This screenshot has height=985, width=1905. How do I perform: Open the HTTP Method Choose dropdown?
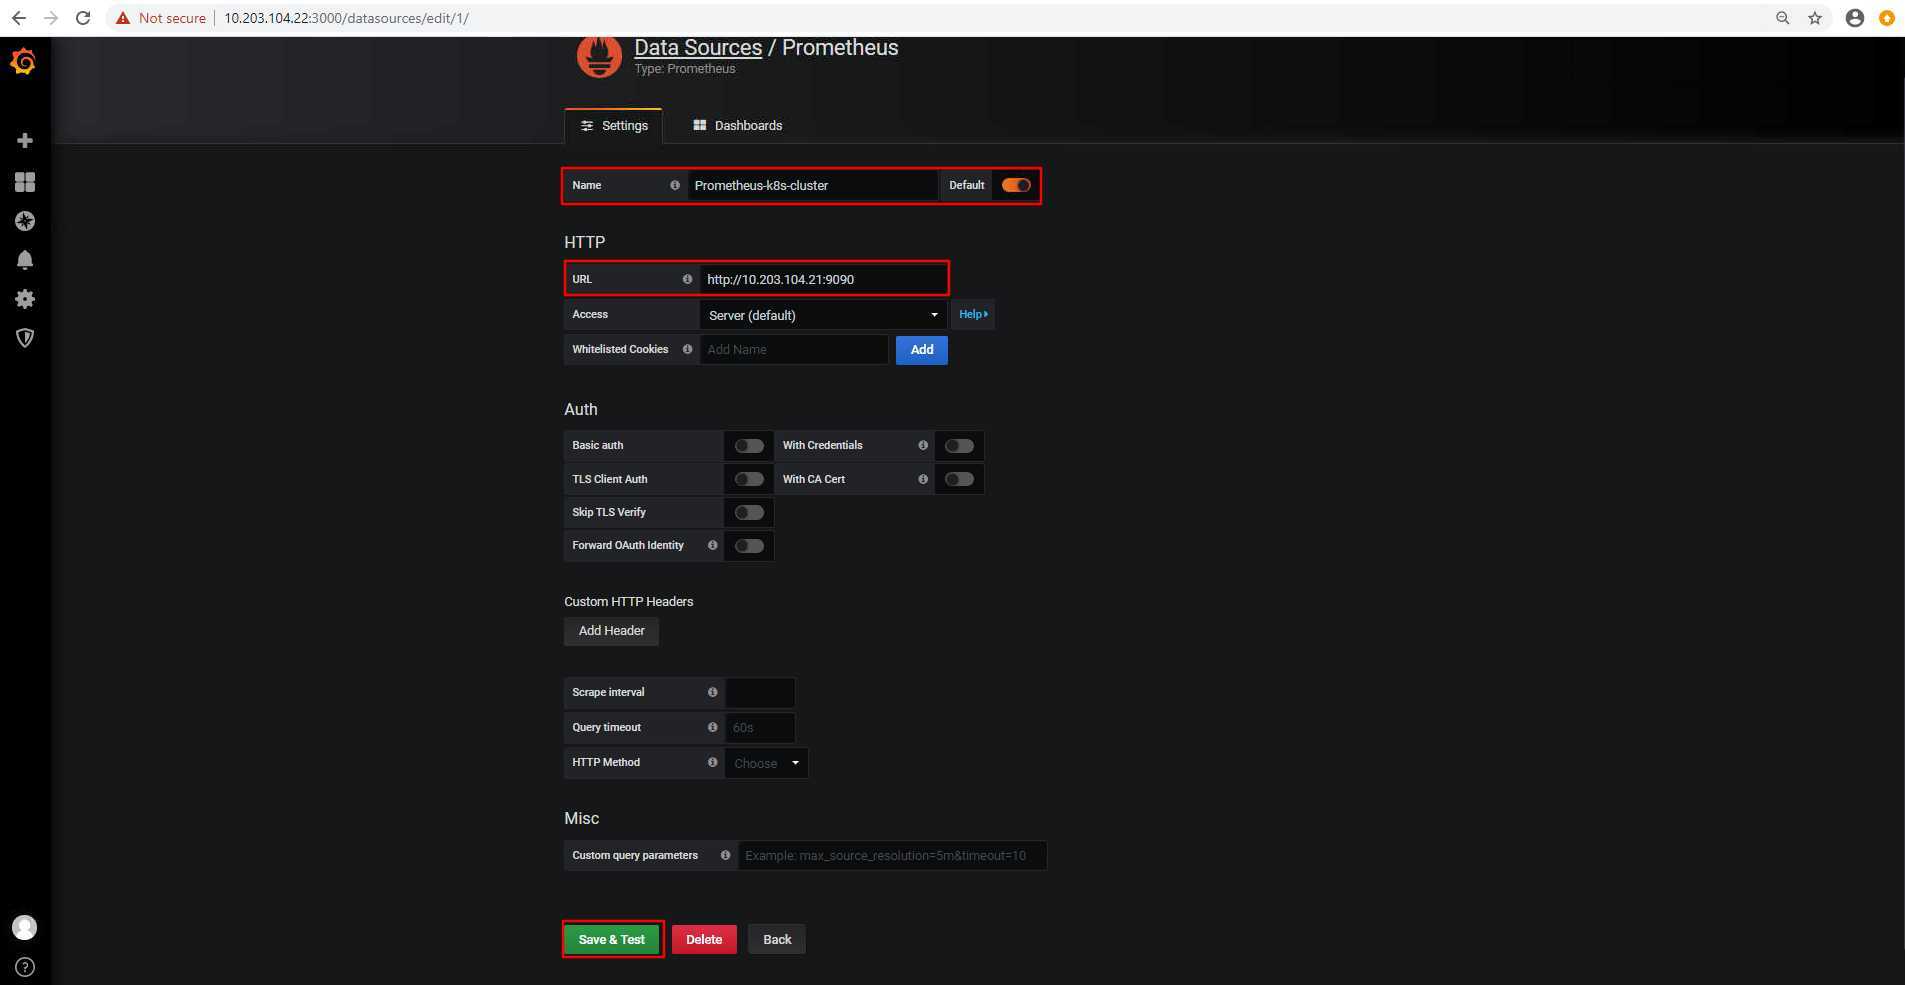[766, 763]
